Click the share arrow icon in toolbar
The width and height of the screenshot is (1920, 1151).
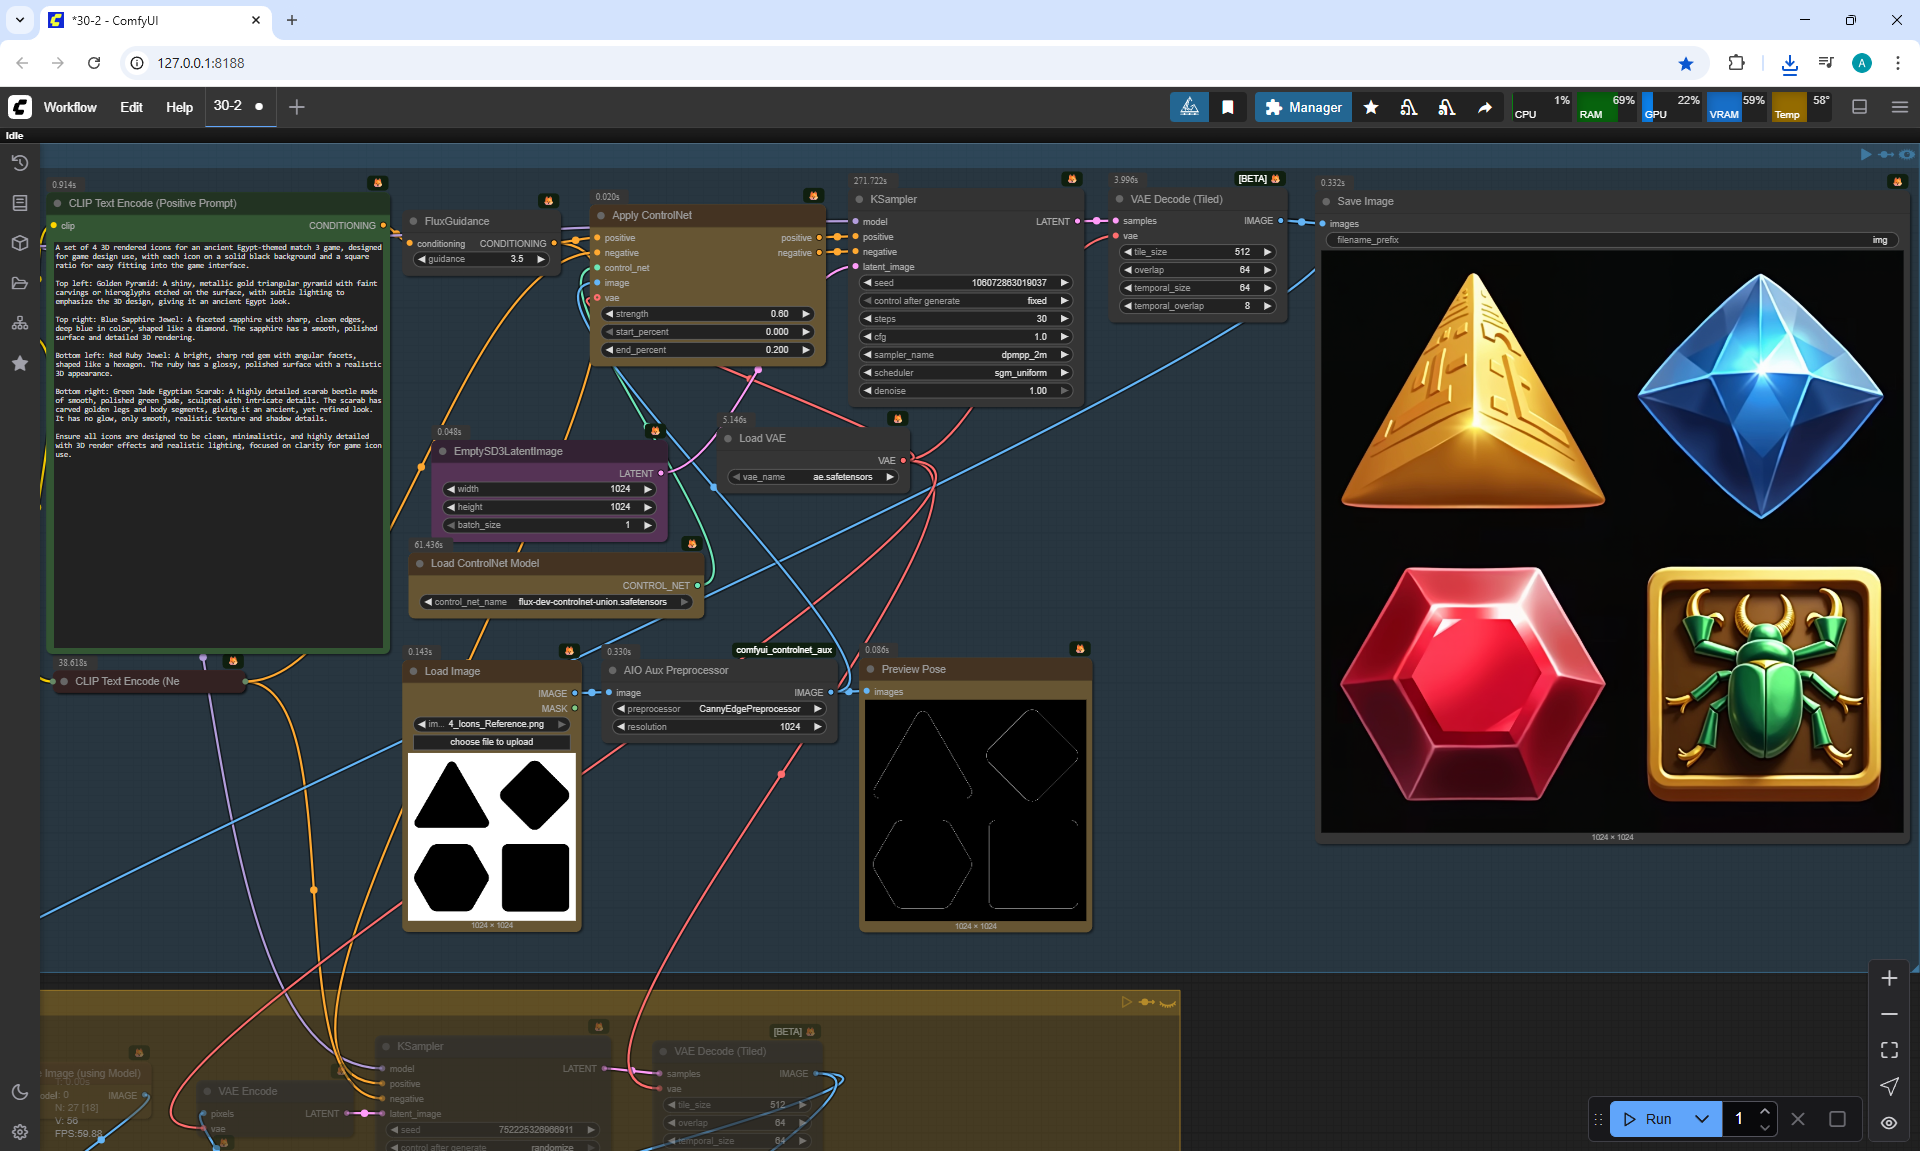(x=1485, y=107)
